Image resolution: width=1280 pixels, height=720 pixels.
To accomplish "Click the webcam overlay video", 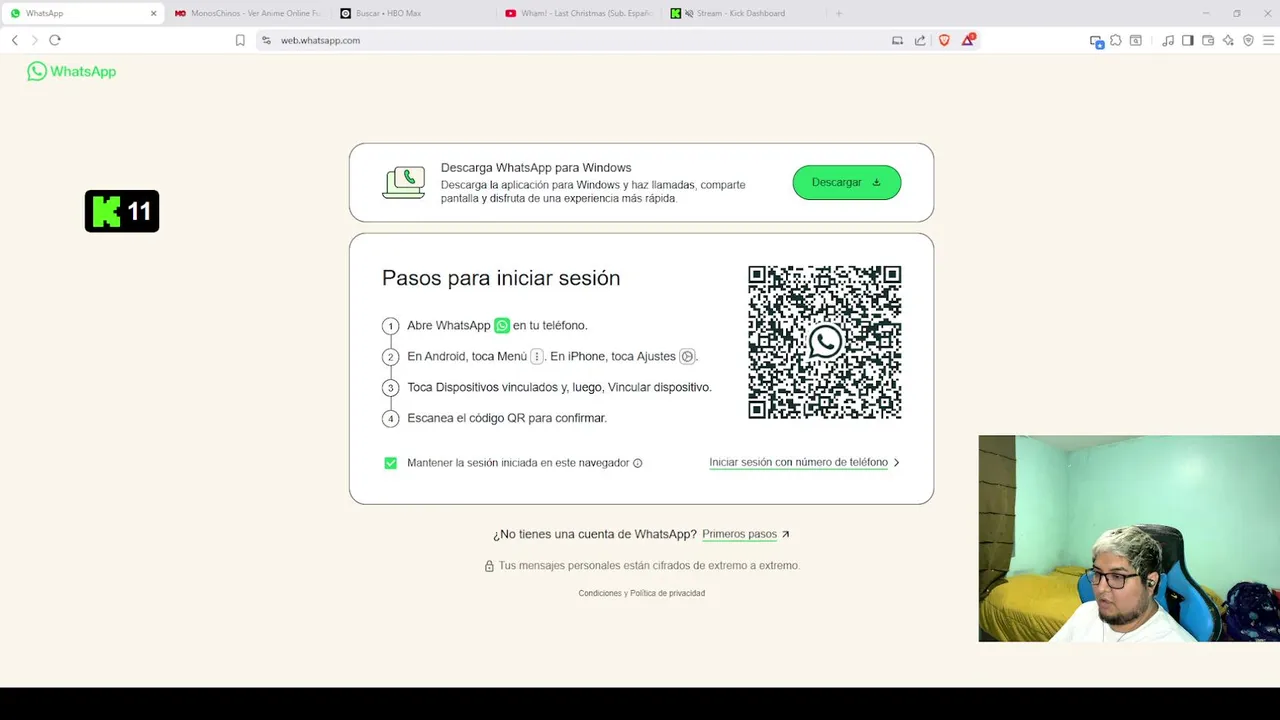I will 1129,538.
